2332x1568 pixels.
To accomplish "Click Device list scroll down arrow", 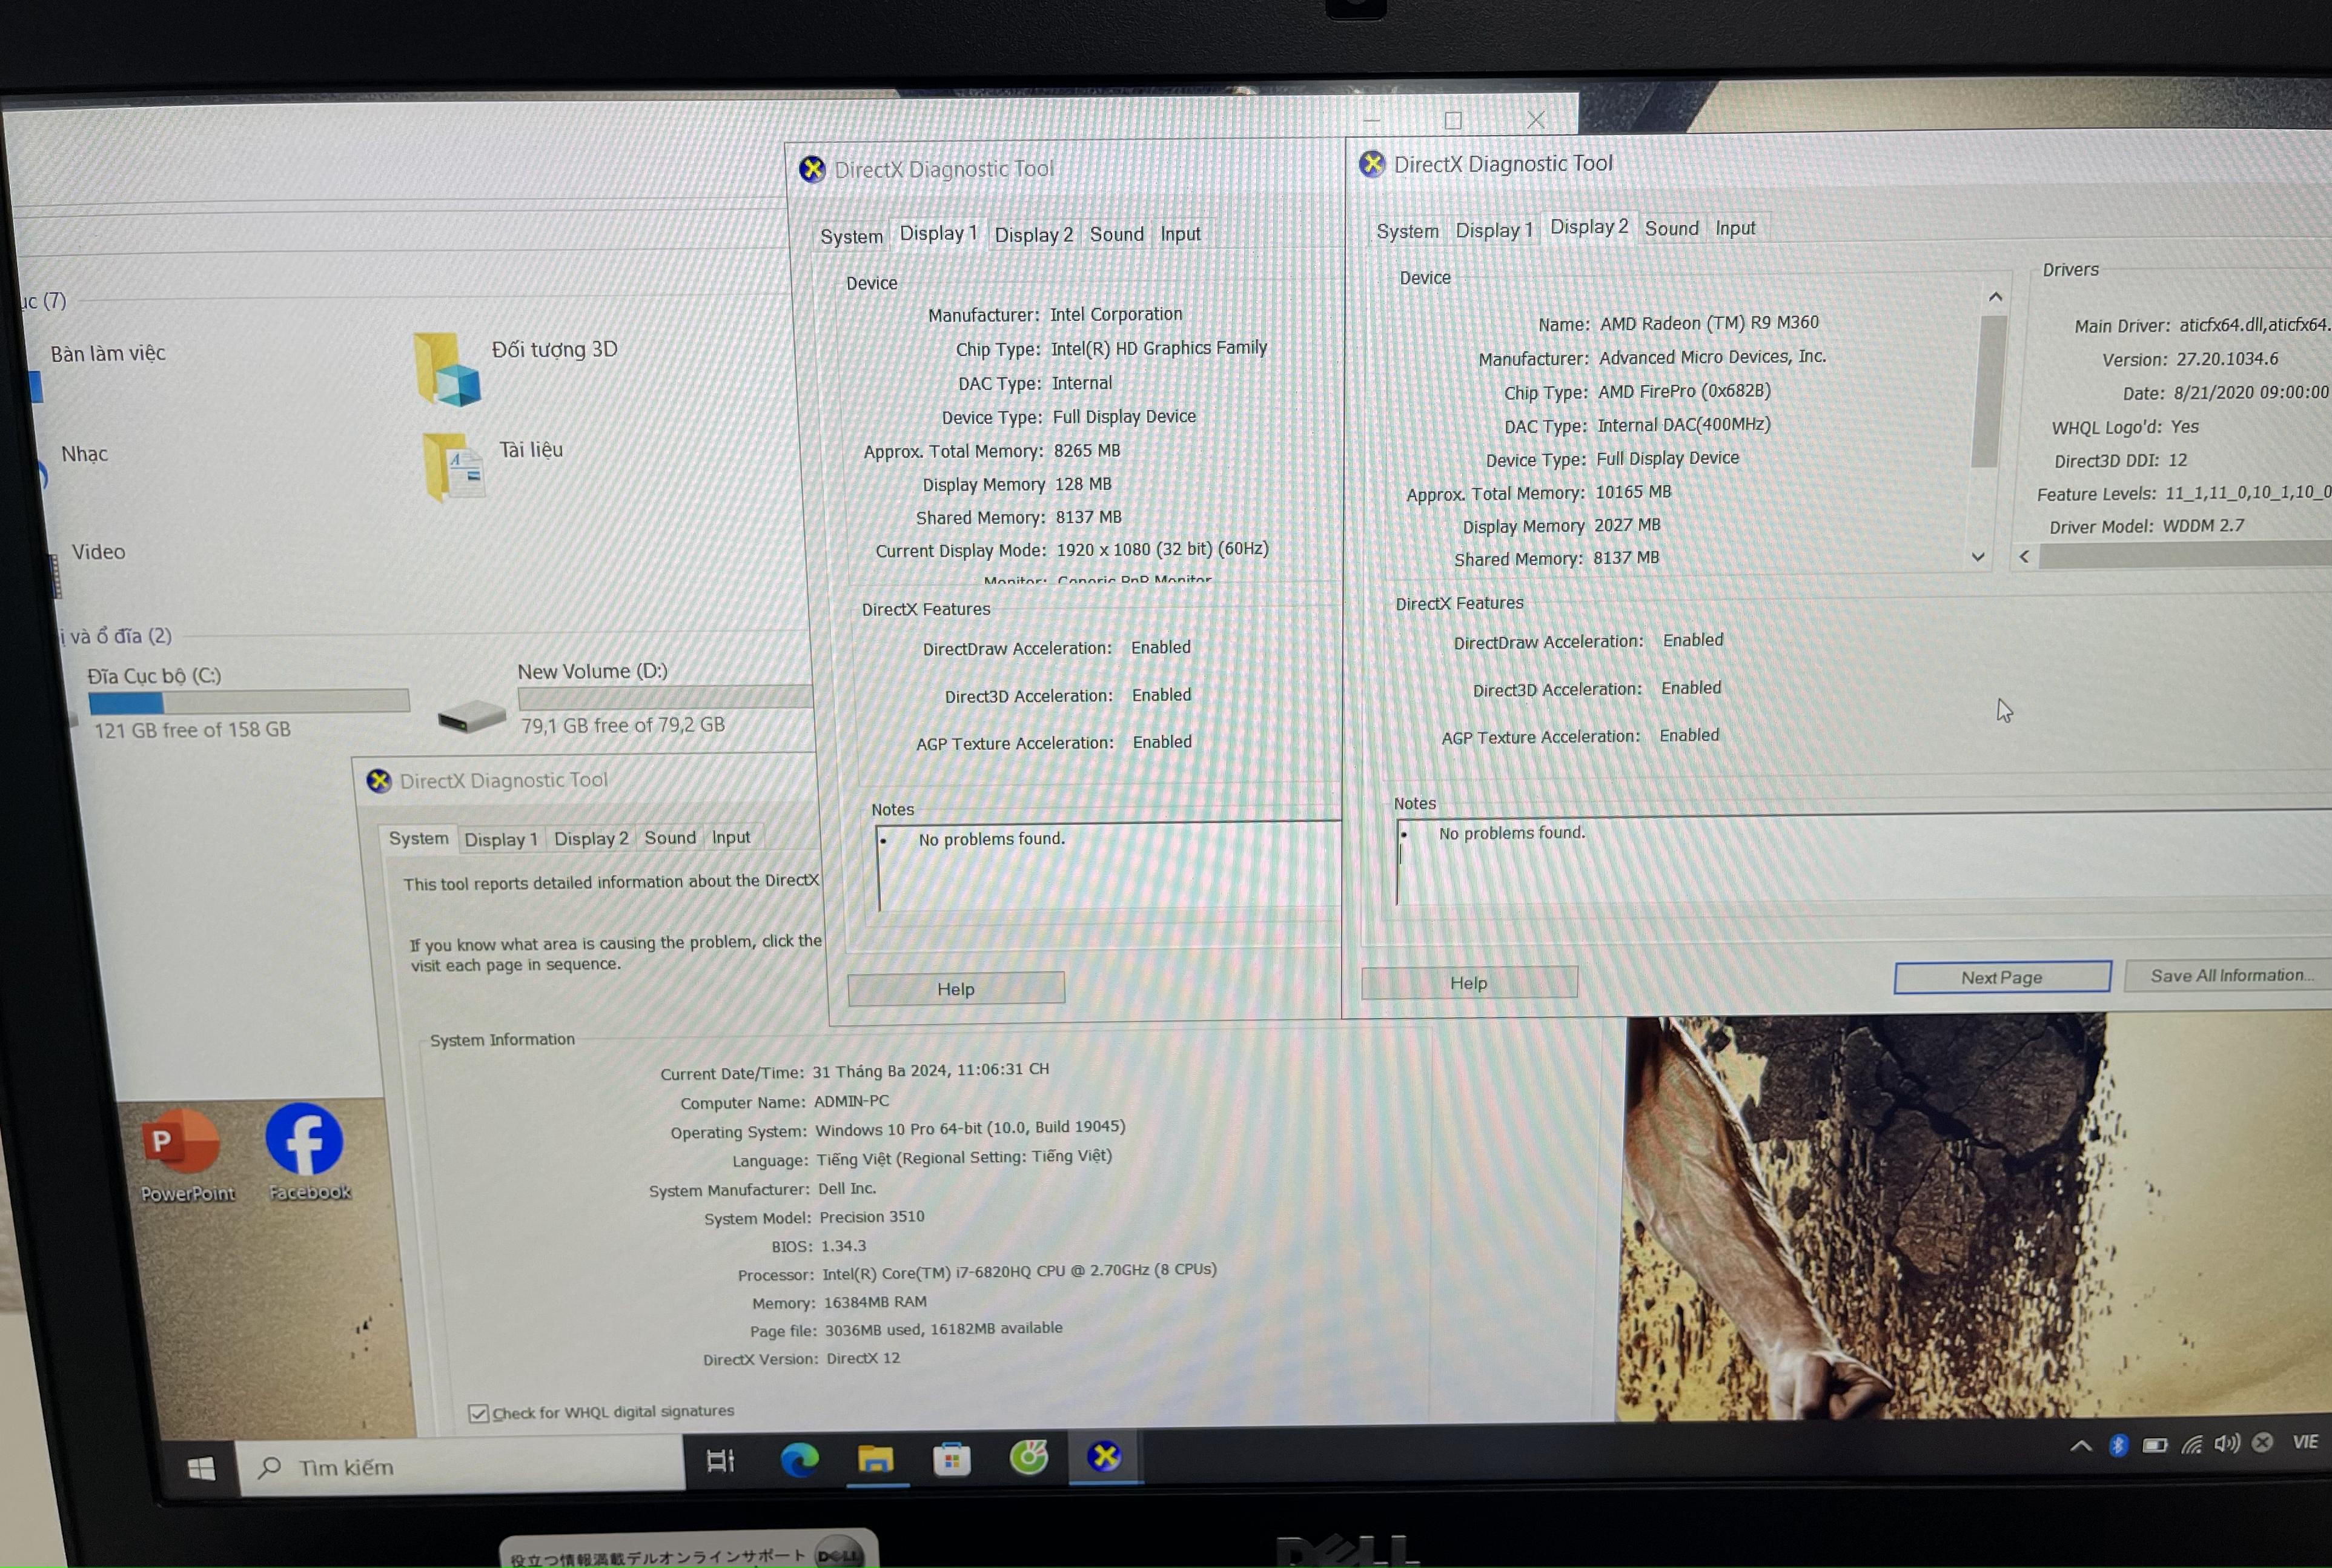I will [x=1977, y=557].
